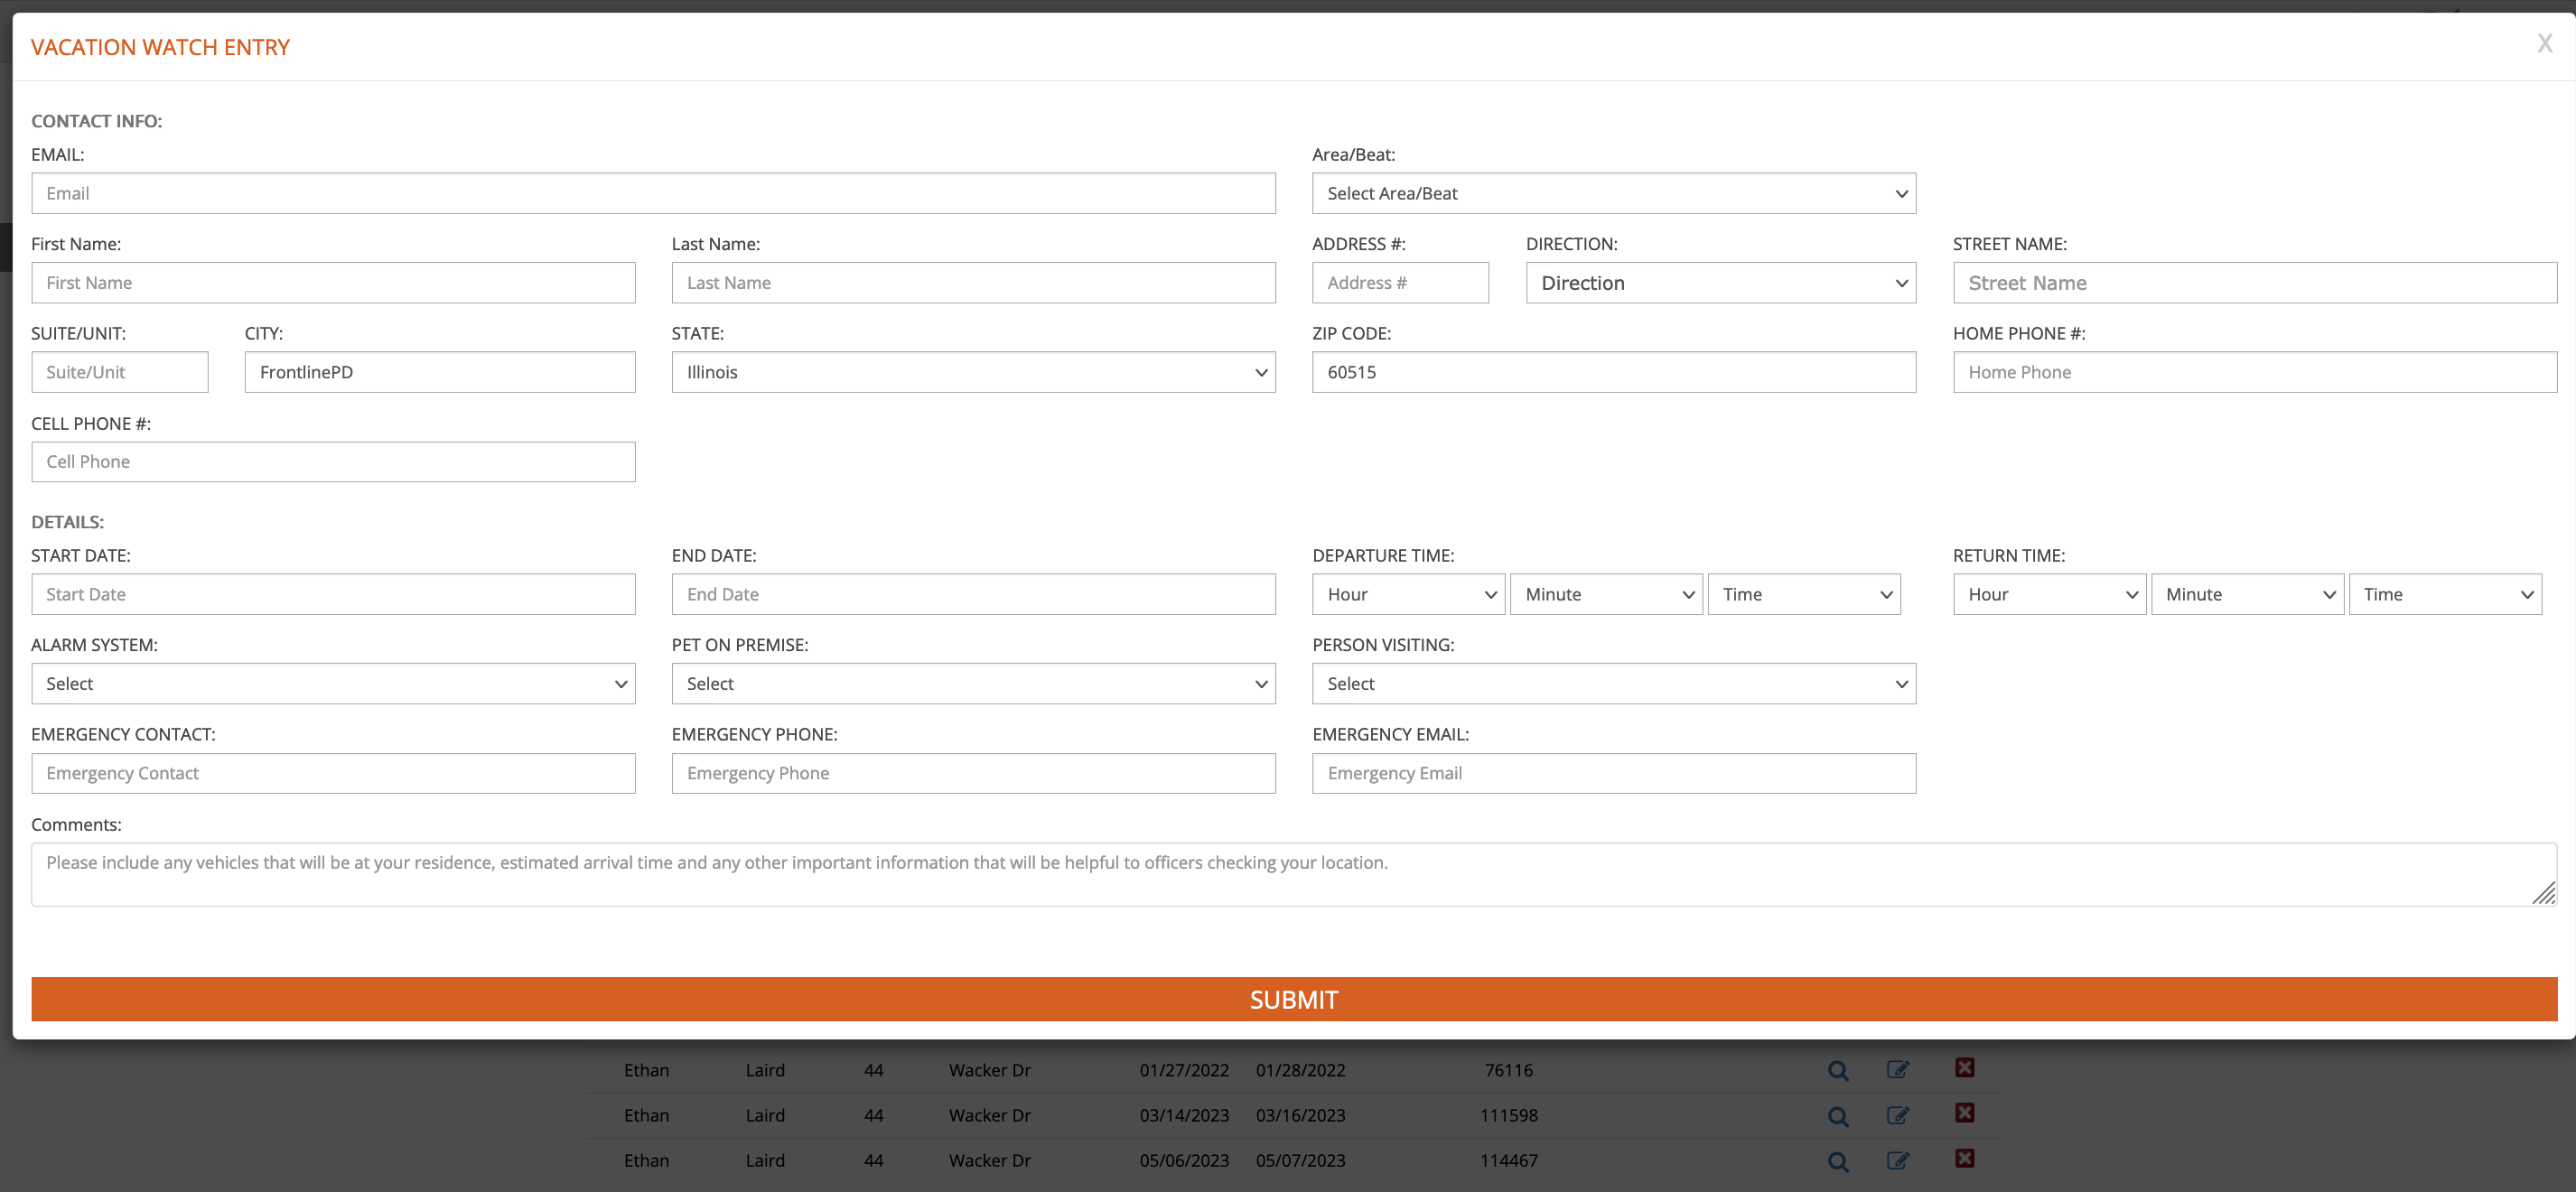Image resolution: width=2576 pixels, height=1192 pixels.
Task: Click the magnifier icon for entry 114467
Action: click(1837, 1161)
